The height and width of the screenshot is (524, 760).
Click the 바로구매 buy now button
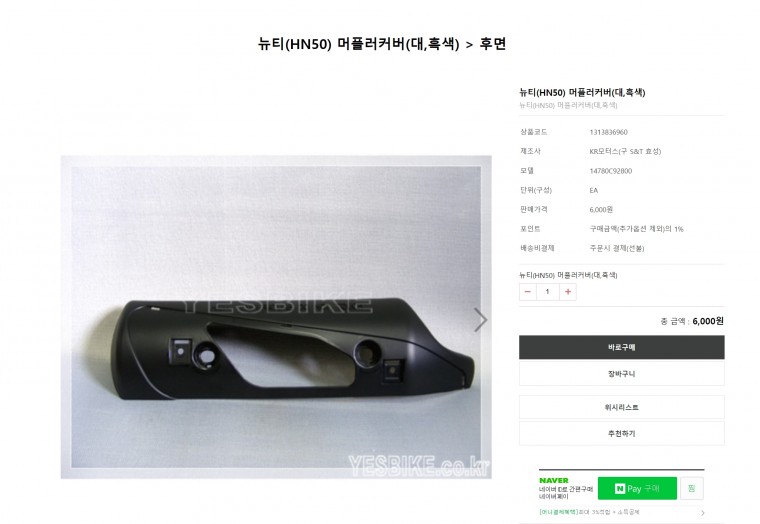(x=621, y=347)
